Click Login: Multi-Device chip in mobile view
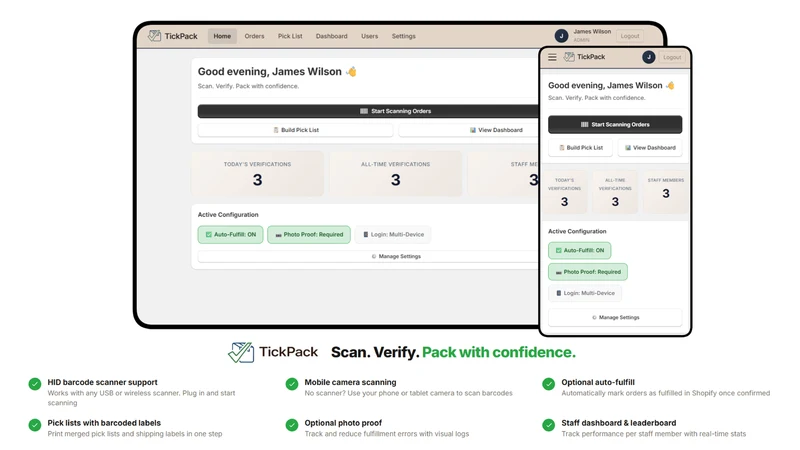The image size is (800, 450). point(585,293)
